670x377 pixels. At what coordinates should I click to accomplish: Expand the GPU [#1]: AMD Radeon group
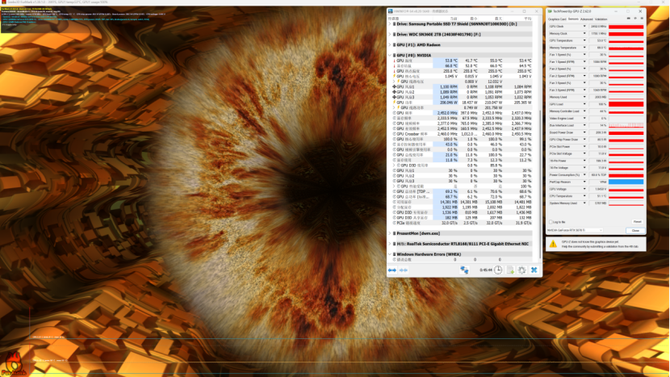pos(390,45)
